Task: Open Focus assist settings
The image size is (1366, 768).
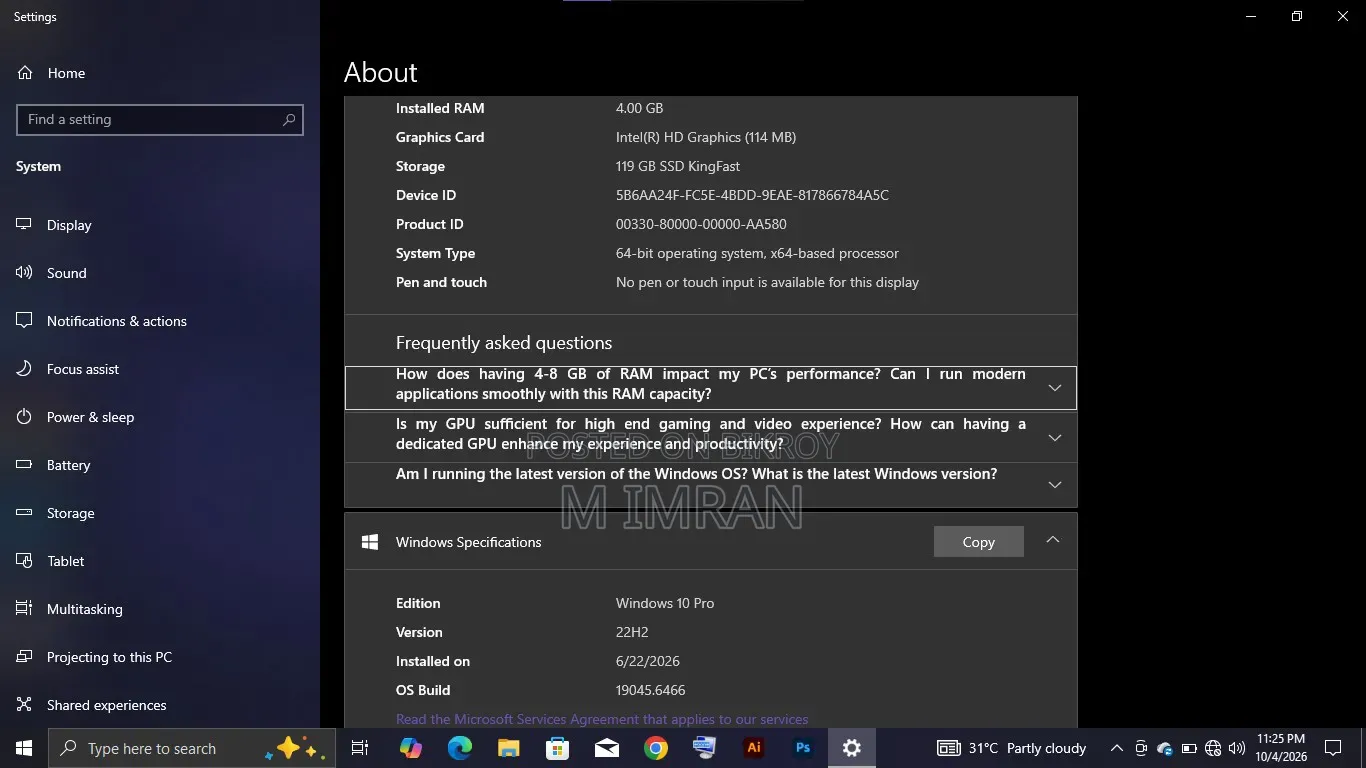Action: coord(160,369)
